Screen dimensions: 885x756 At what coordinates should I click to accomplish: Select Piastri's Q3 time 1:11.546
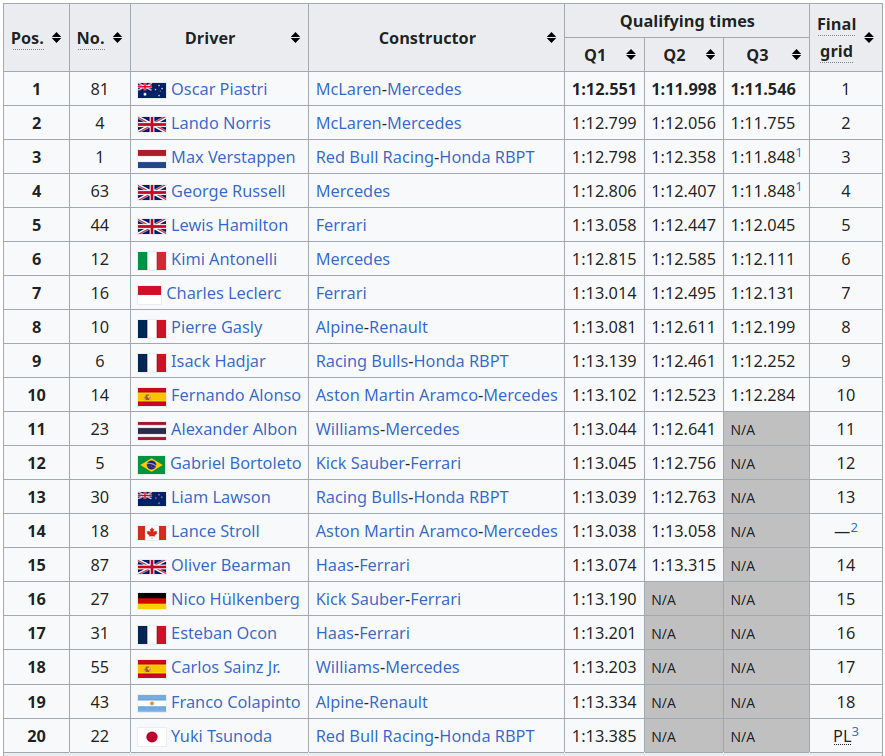(x=763, y=89)
